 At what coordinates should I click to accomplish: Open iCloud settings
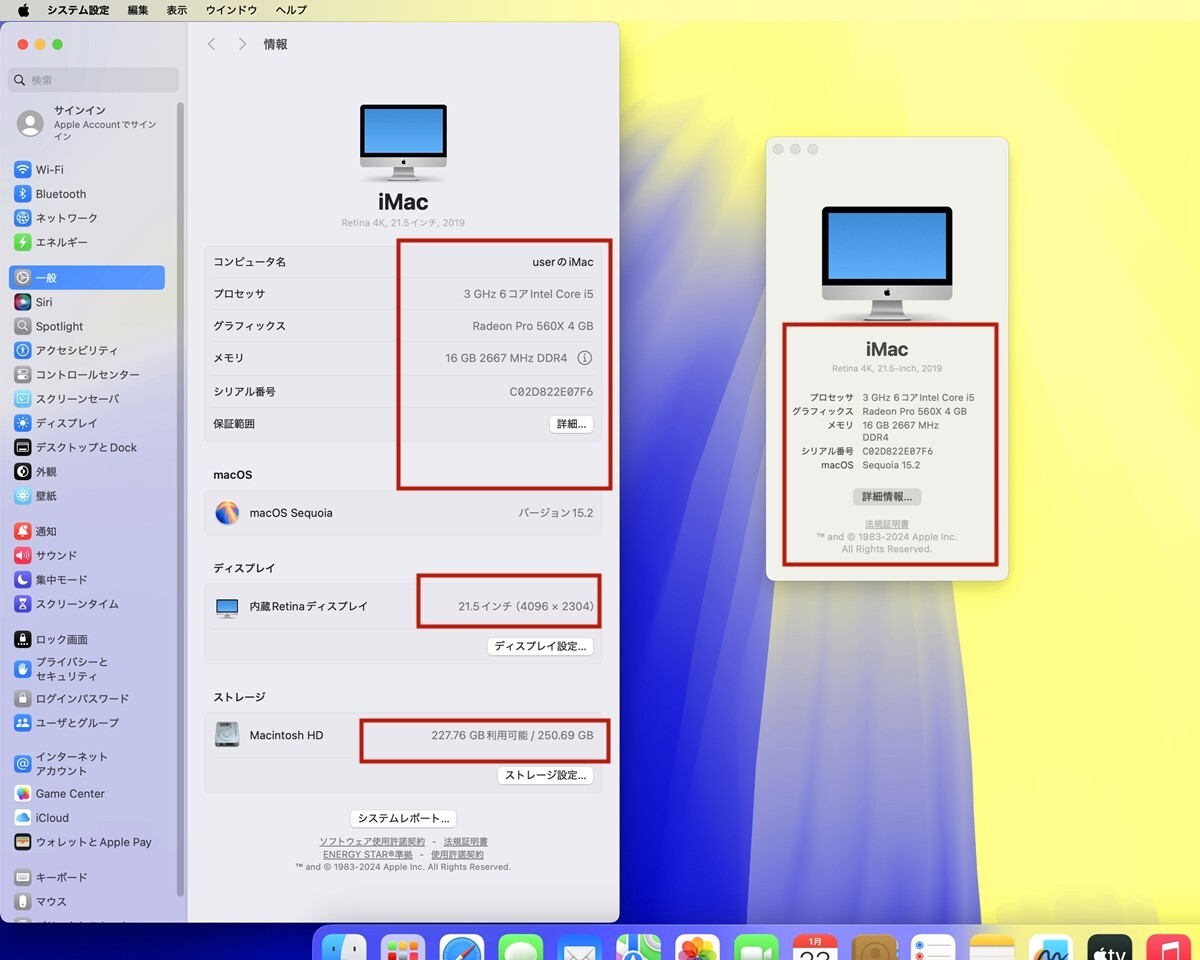tap(87, 817)
